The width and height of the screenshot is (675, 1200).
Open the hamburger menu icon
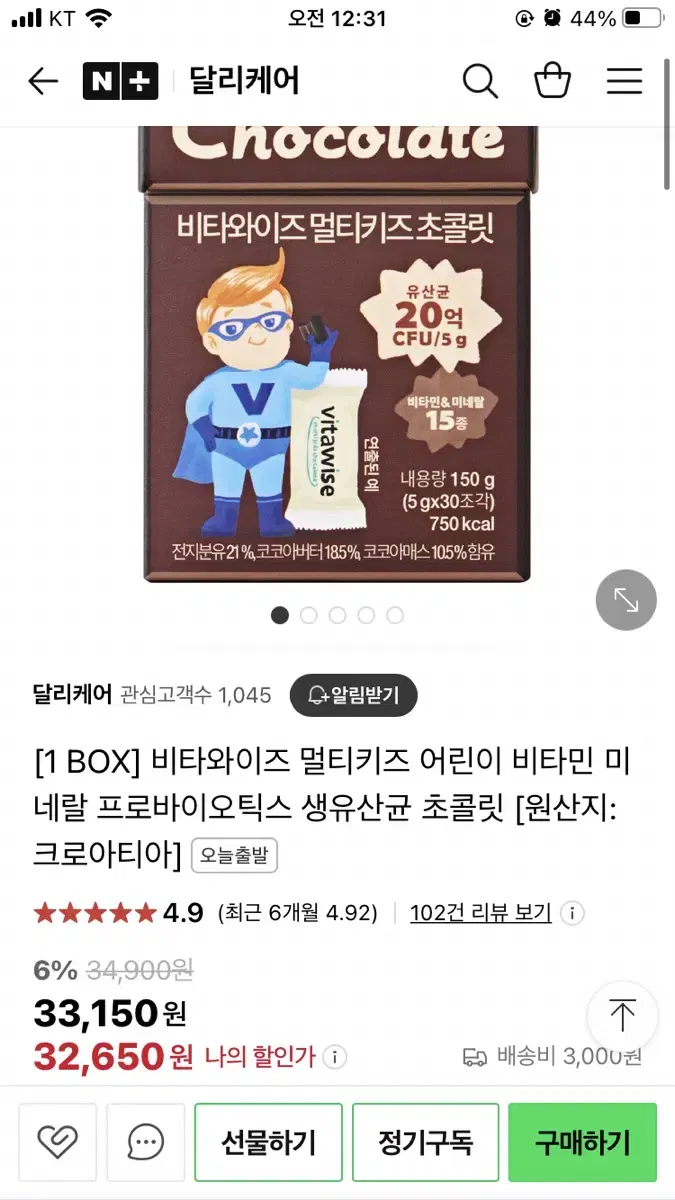point(625,81)
